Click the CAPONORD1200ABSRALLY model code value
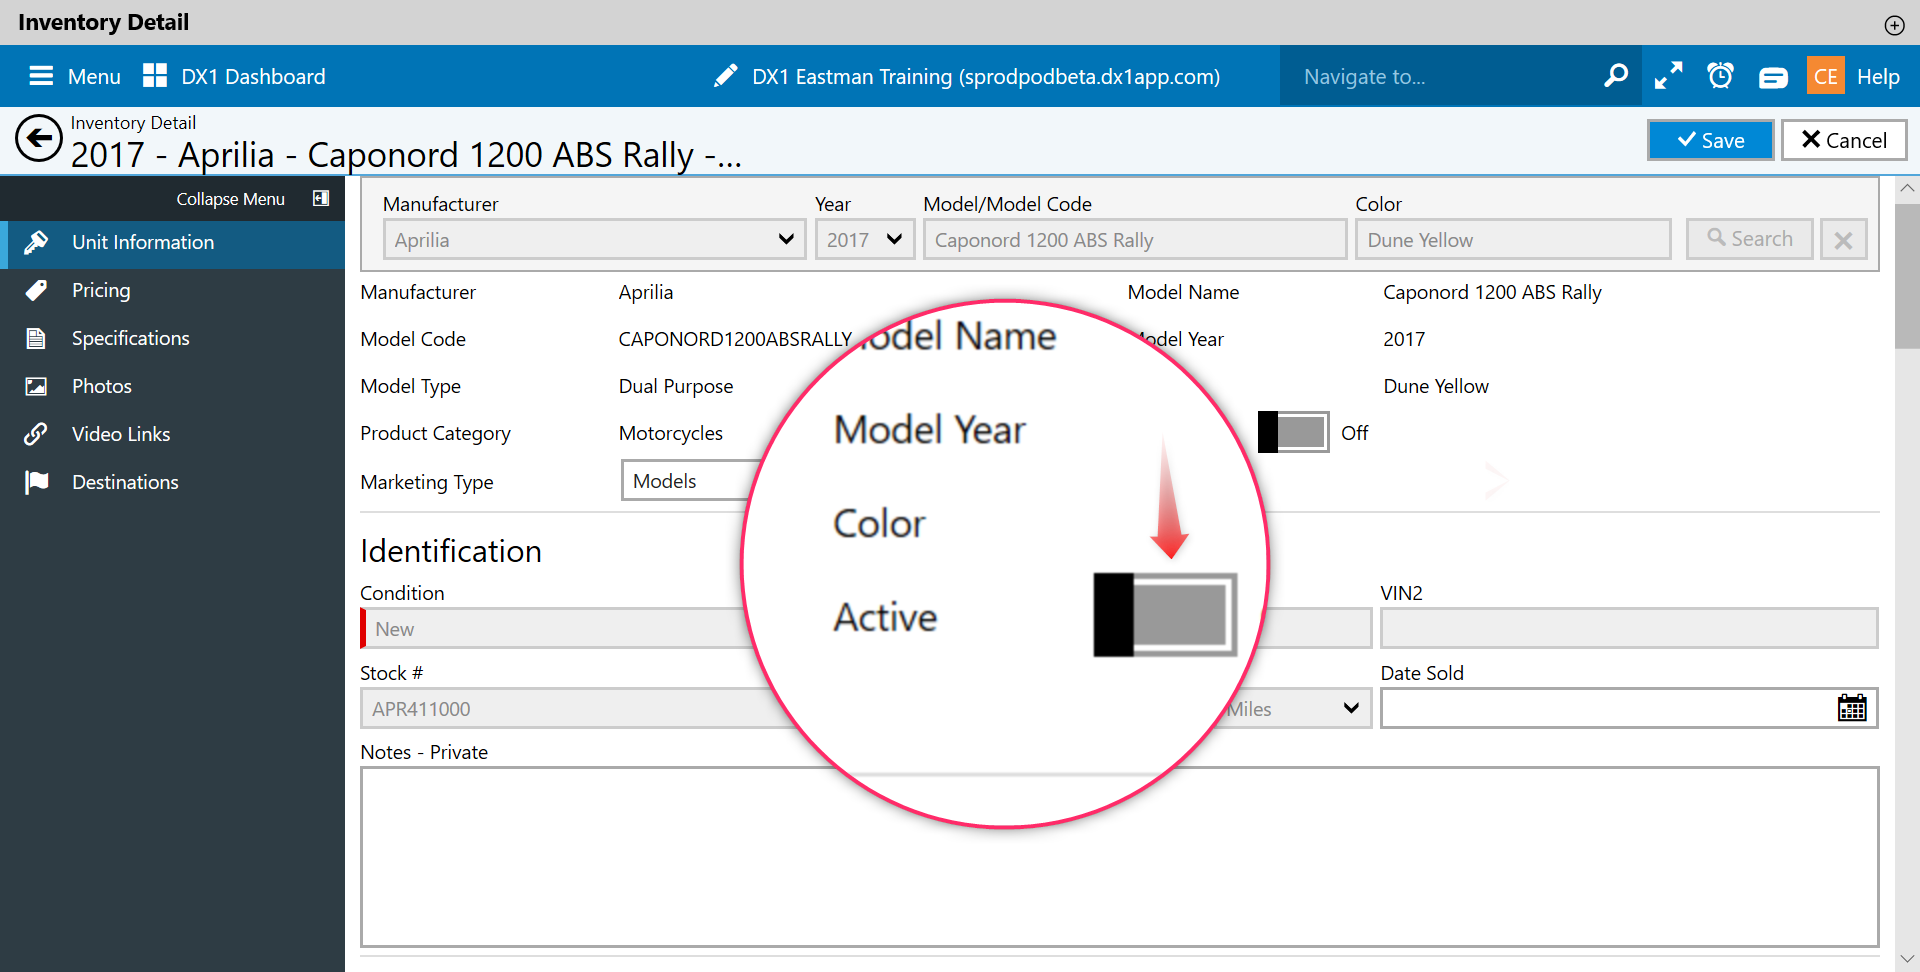This screenshot has width=1920, height=972. pyautogui.click(x=735, y=339)
